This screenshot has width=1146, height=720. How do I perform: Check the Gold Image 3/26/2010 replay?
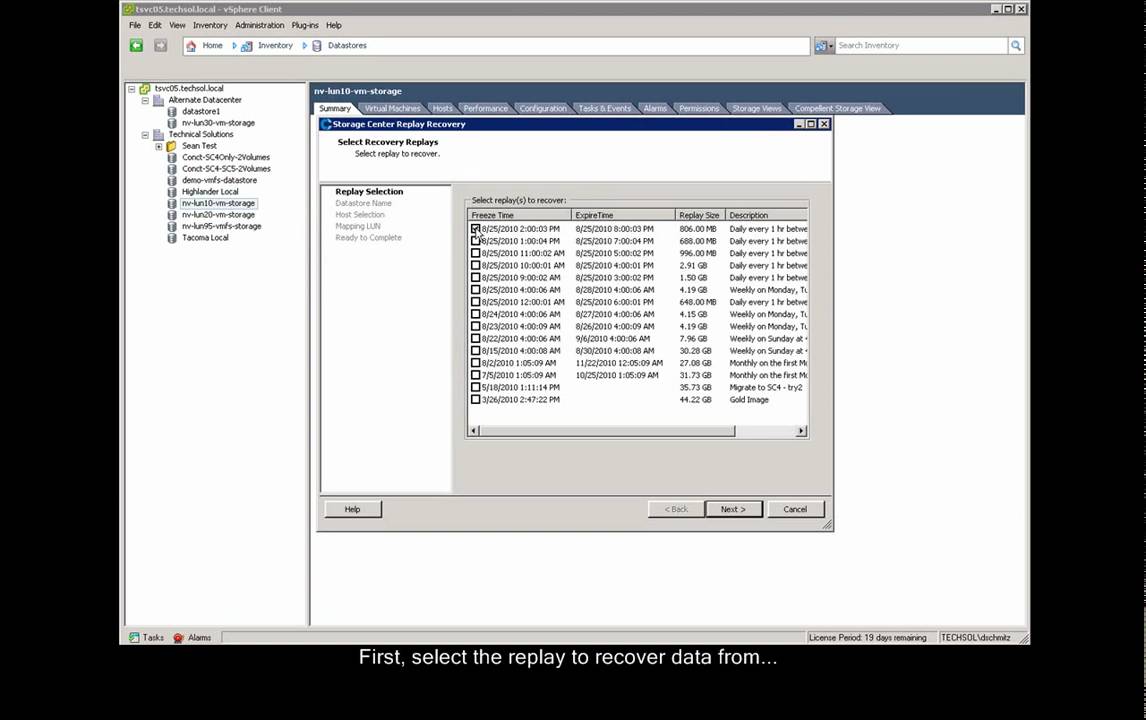(476, 399)
